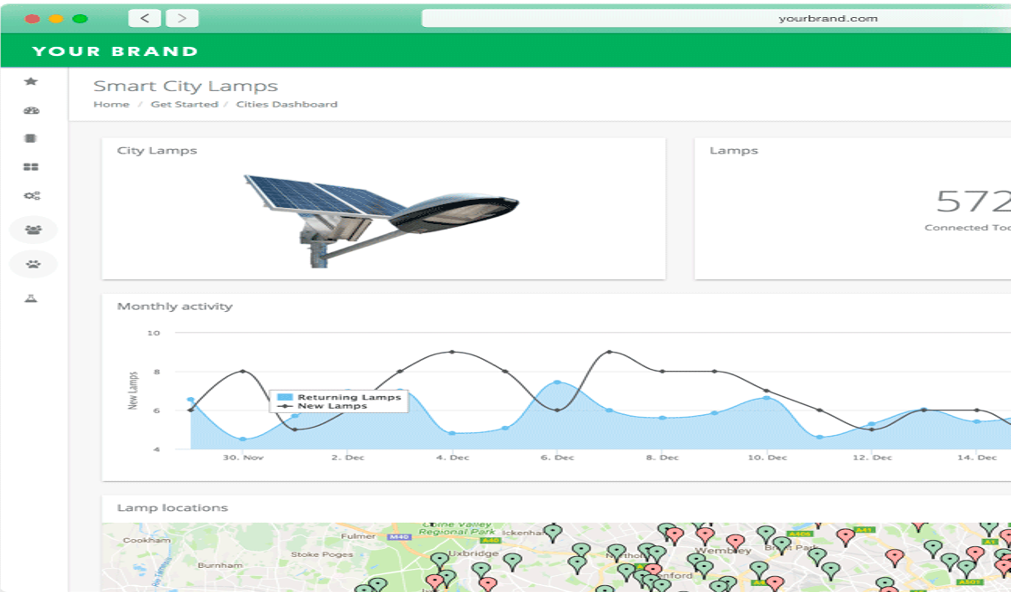Click the Returning Lamps peak point above 6. Dec

pyautogui.click(x=558, y=382)
